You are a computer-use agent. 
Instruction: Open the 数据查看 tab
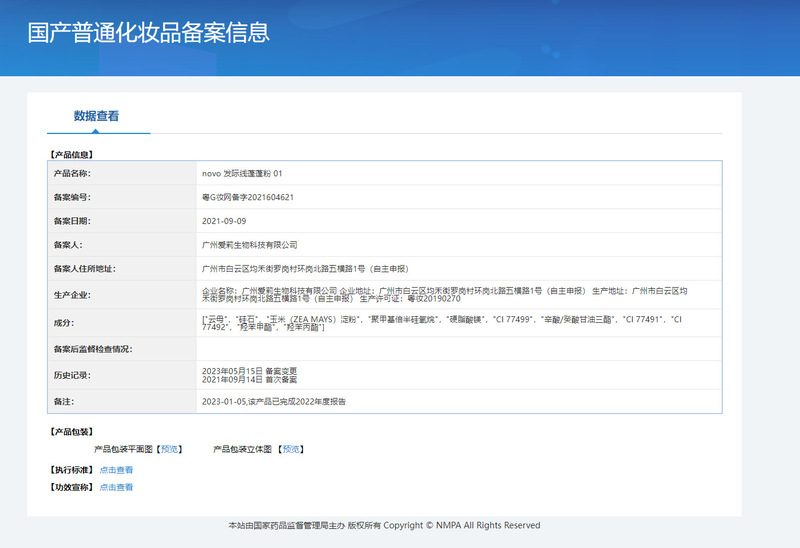point(97,116)
